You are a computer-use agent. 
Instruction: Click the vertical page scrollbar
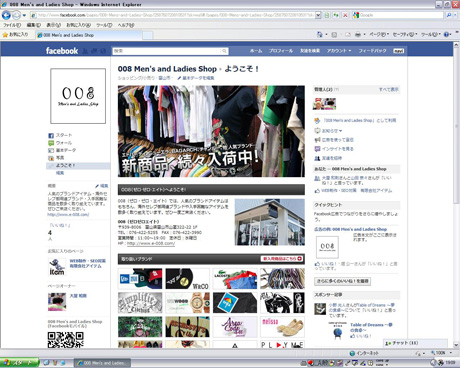(x=456, y=197)
